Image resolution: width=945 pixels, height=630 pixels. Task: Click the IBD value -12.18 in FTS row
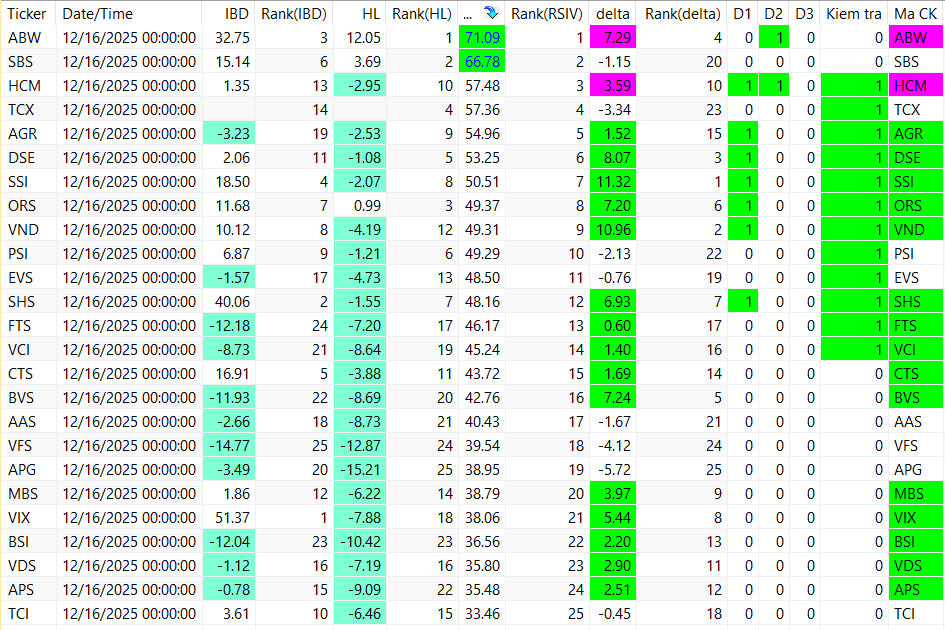(x=228, y=326)
